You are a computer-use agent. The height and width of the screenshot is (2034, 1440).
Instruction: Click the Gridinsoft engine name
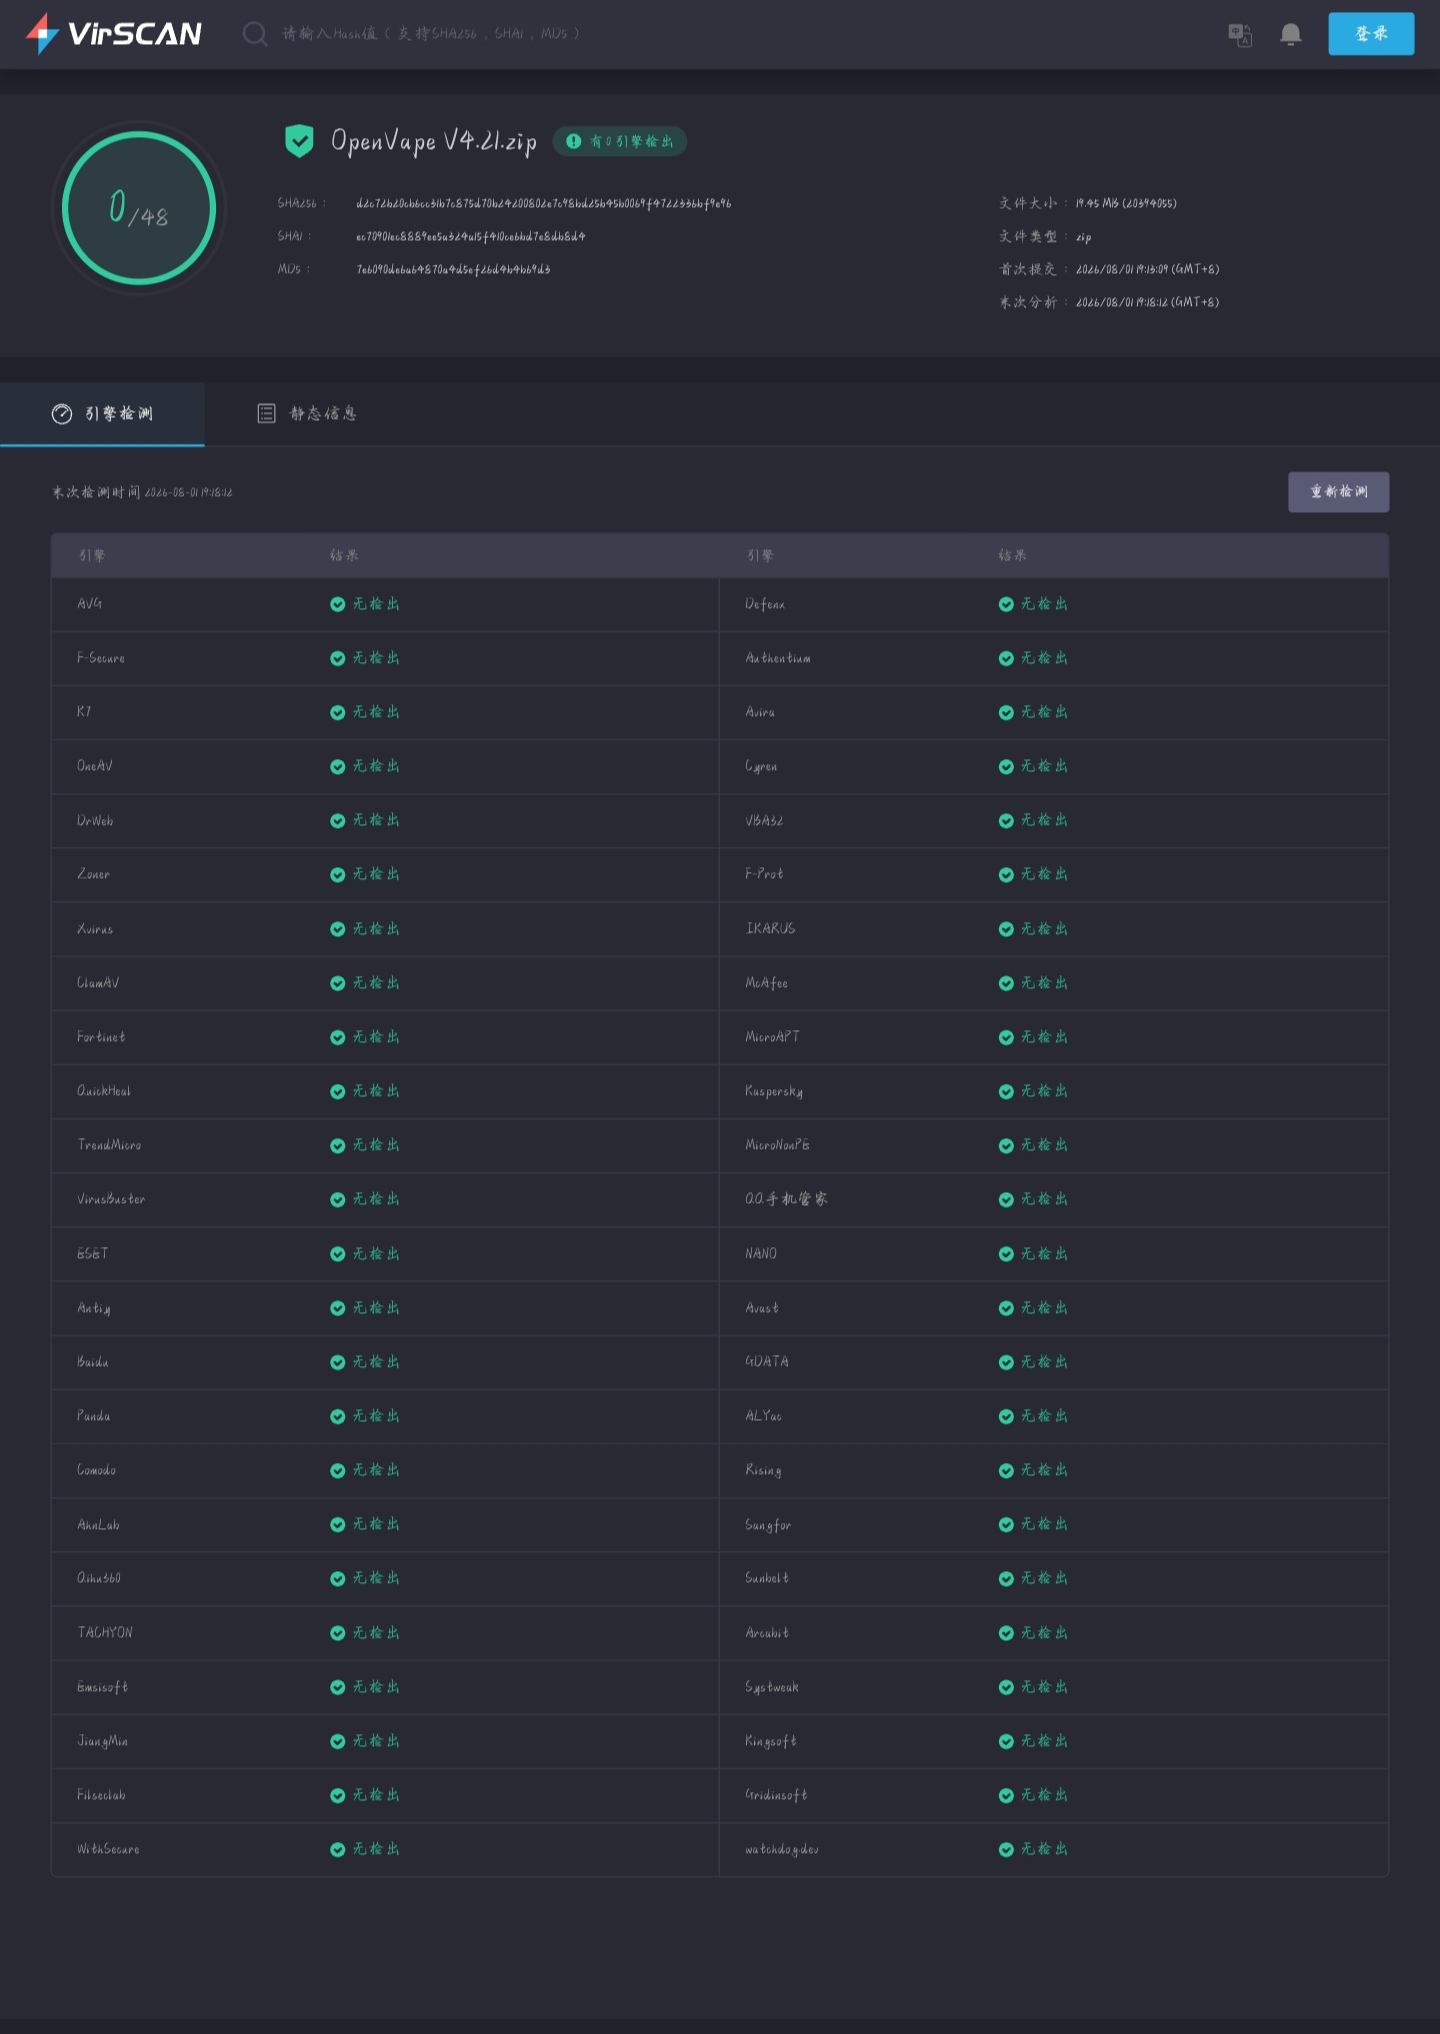click(776, 1795)
